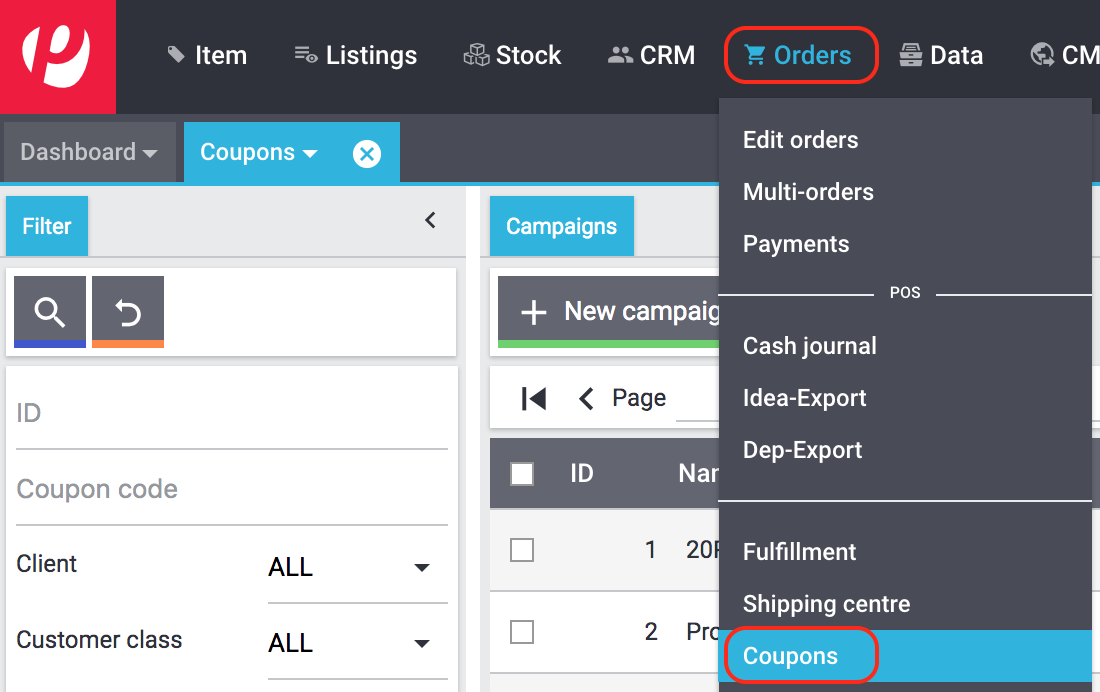Click the search magnifier button
1100x692 pixels.
pos(50,312)
